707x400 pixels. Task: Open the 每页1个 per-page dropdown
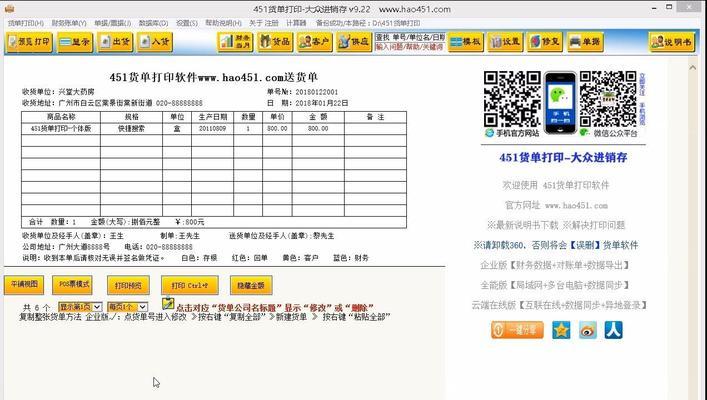point(127,307)
